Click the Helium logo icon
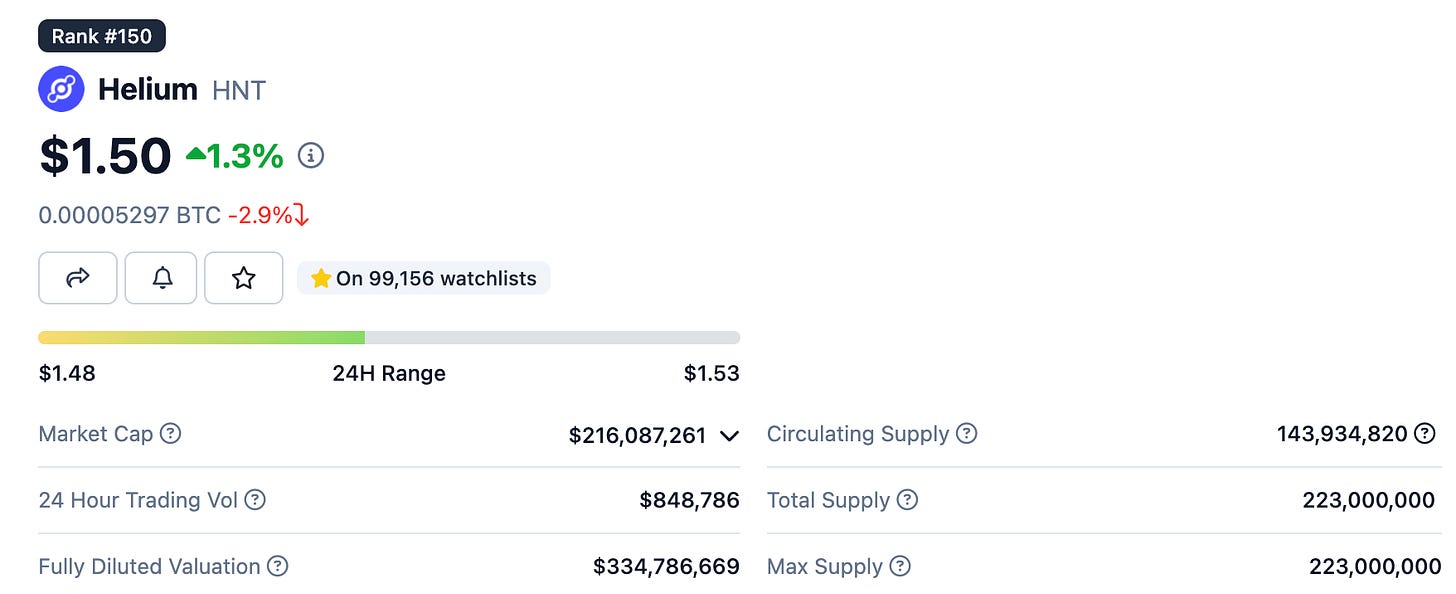The width and height of the screenshot is (1456, 594). [x=61, y=90]
